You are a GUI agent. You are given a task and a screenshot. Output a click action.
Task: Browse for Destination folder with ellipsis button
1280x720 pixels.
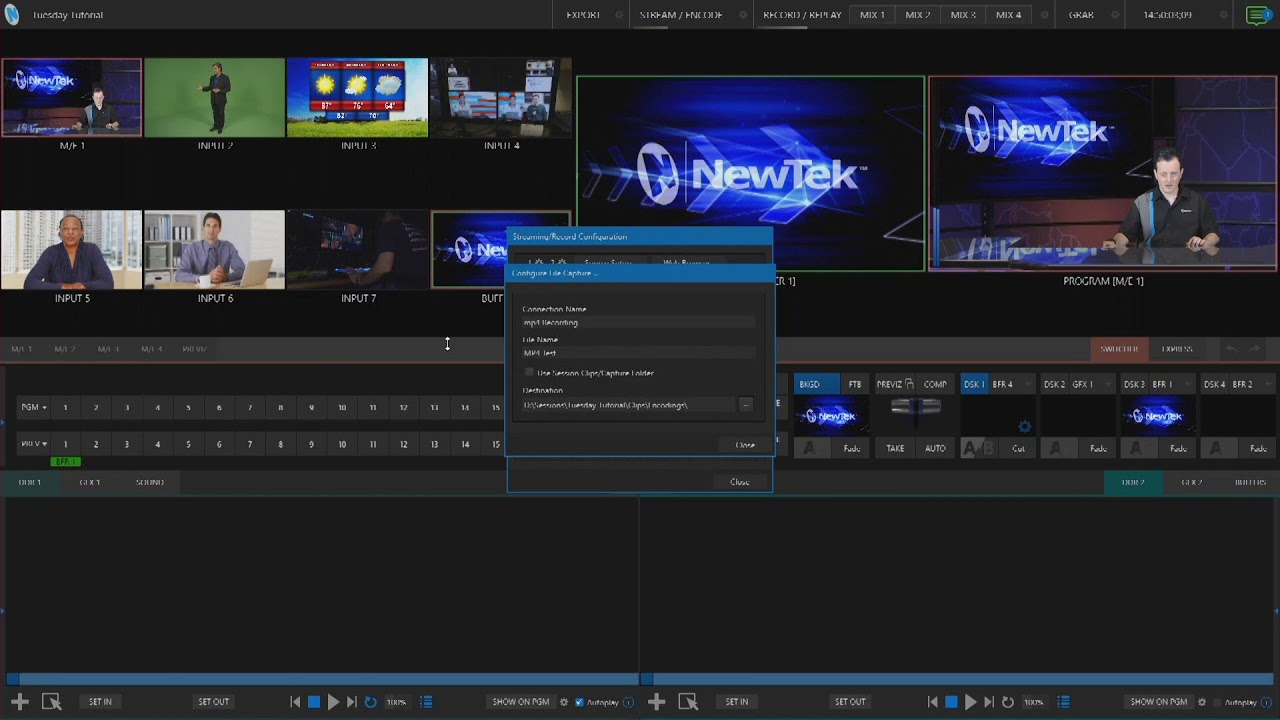(x=745, y=405)
